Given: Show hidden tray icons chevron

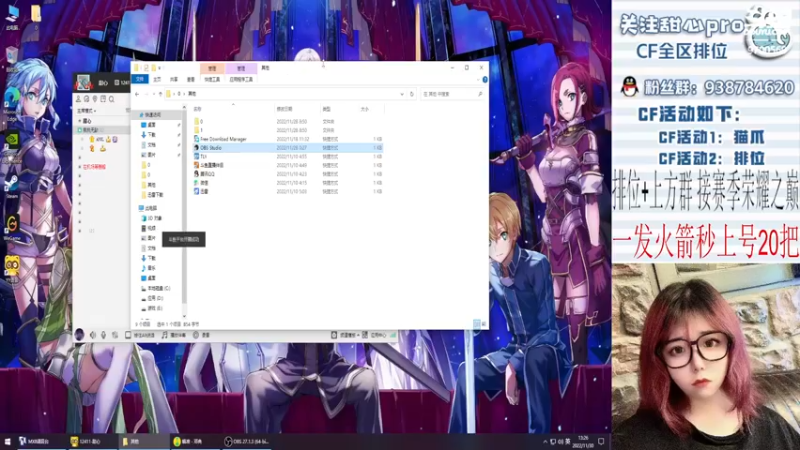Looking at the screenshot, I should [545, 441].
